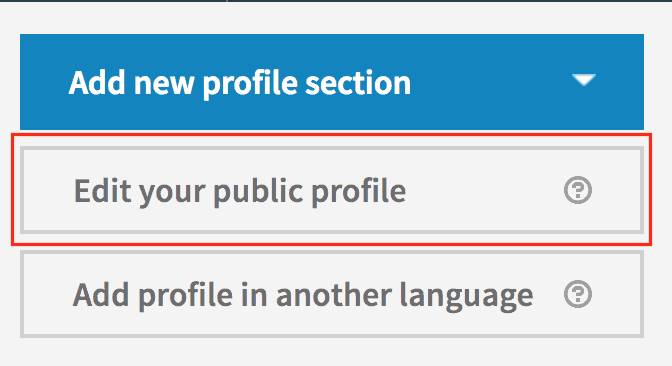Click the Add profile in another language text
The height and width of the screenshot is (366, 672).
303,296
